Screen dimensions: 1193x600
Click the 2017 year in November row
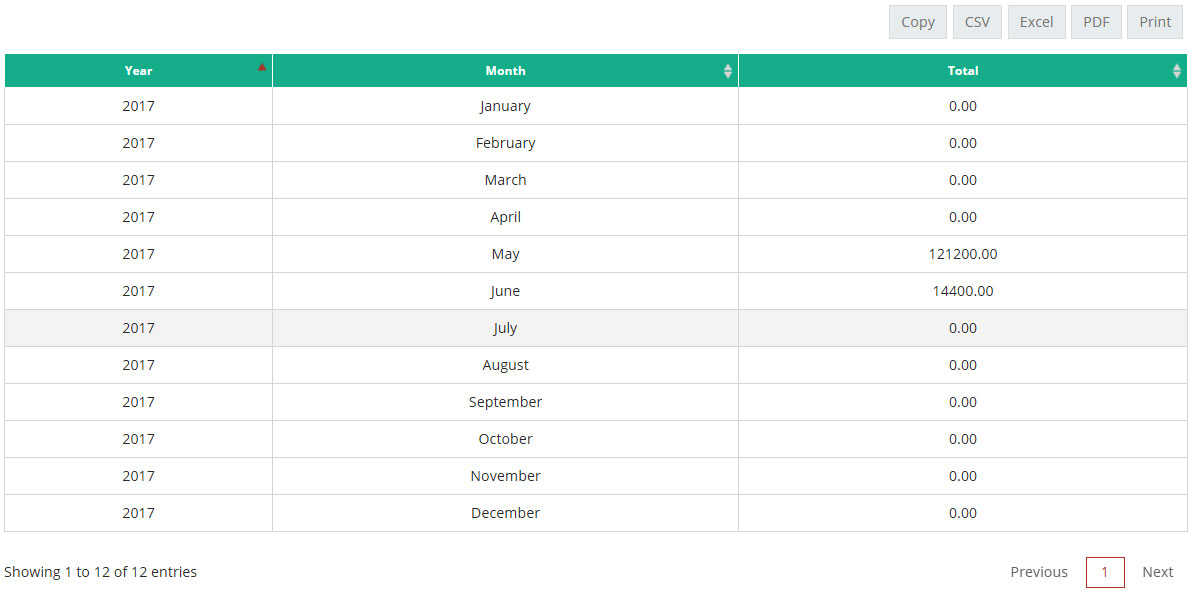click(138, 476)
